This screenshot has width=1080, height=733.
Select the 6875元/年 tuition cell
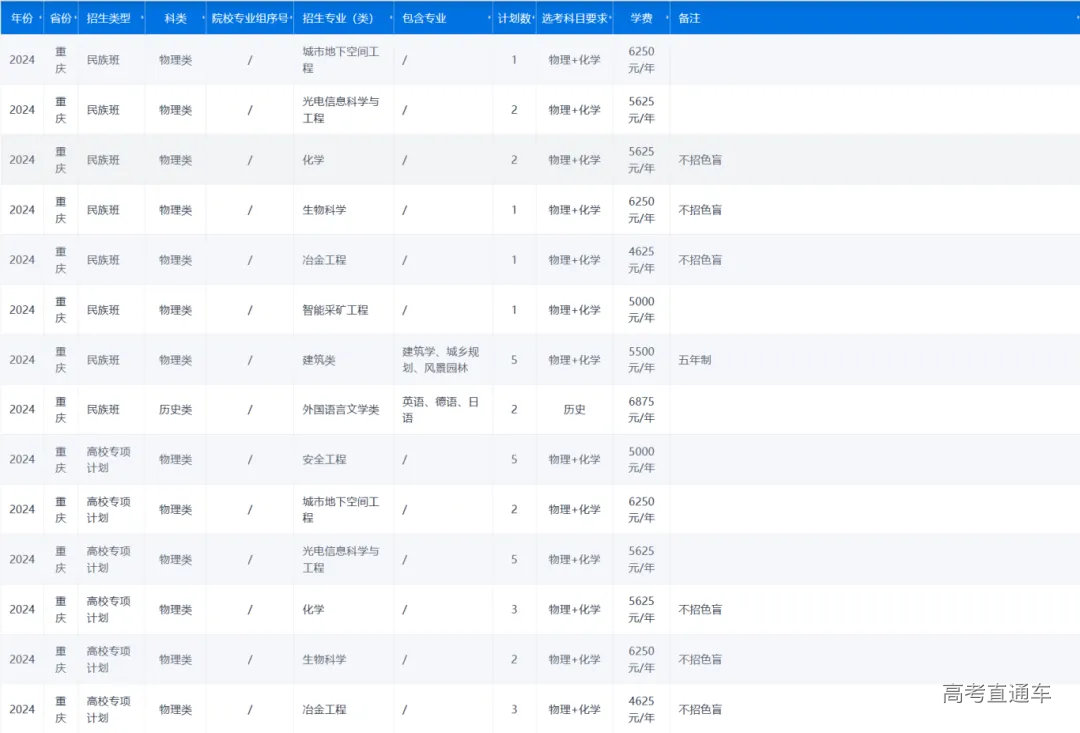[x=641, y=409]
